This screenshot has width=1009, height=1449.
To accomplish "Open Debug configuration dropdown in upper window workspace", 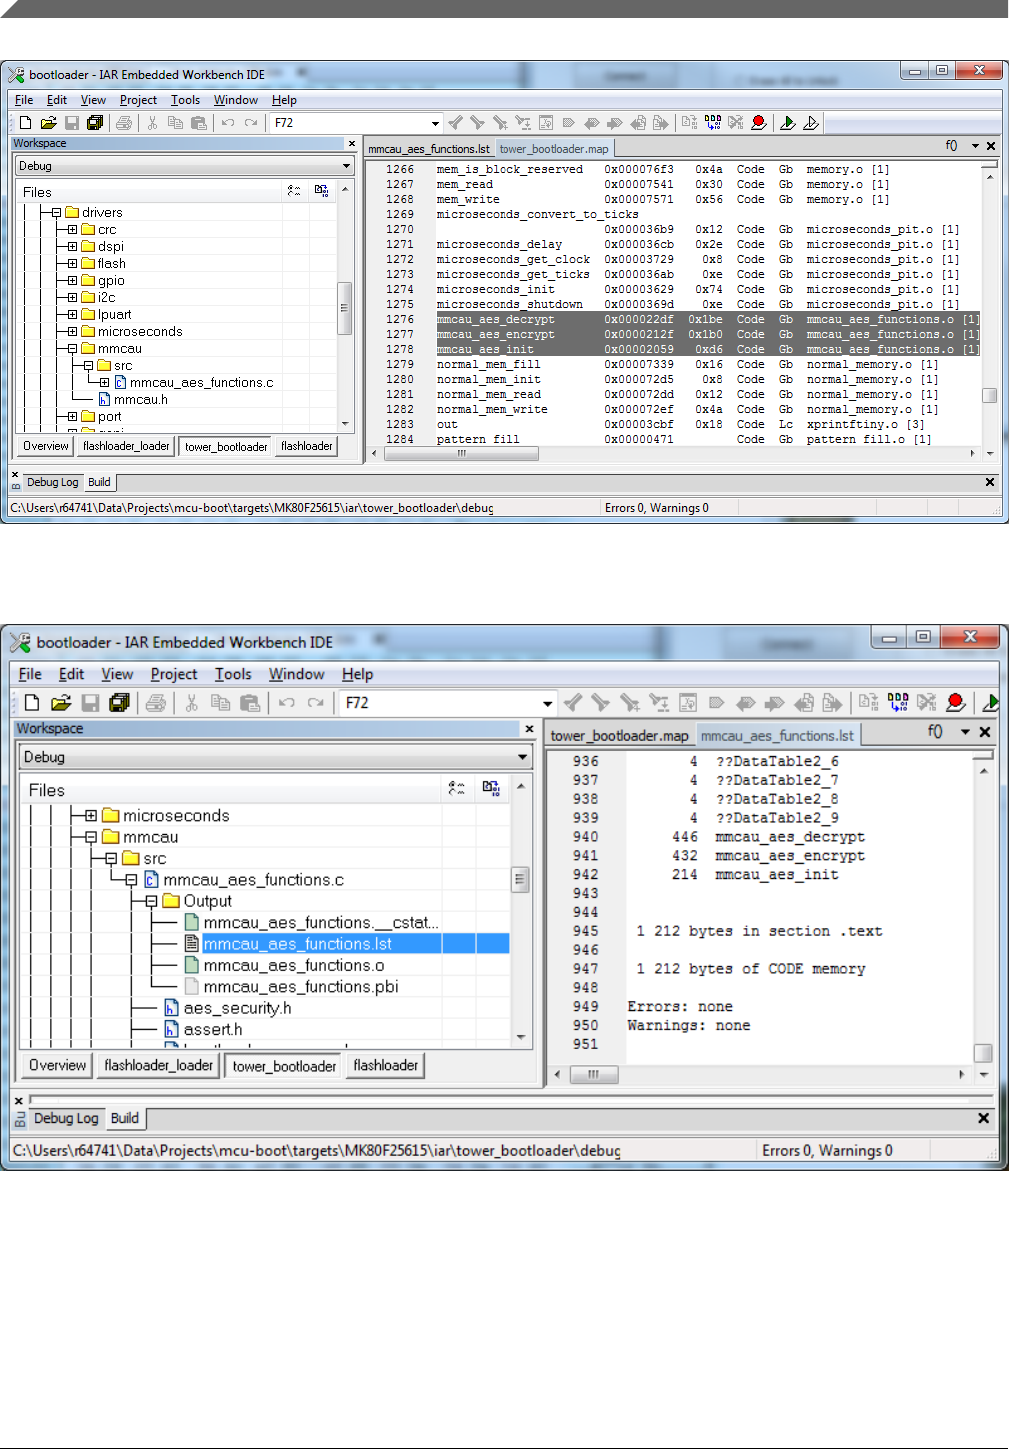I will pyautogui.click(x=346, y=166).
